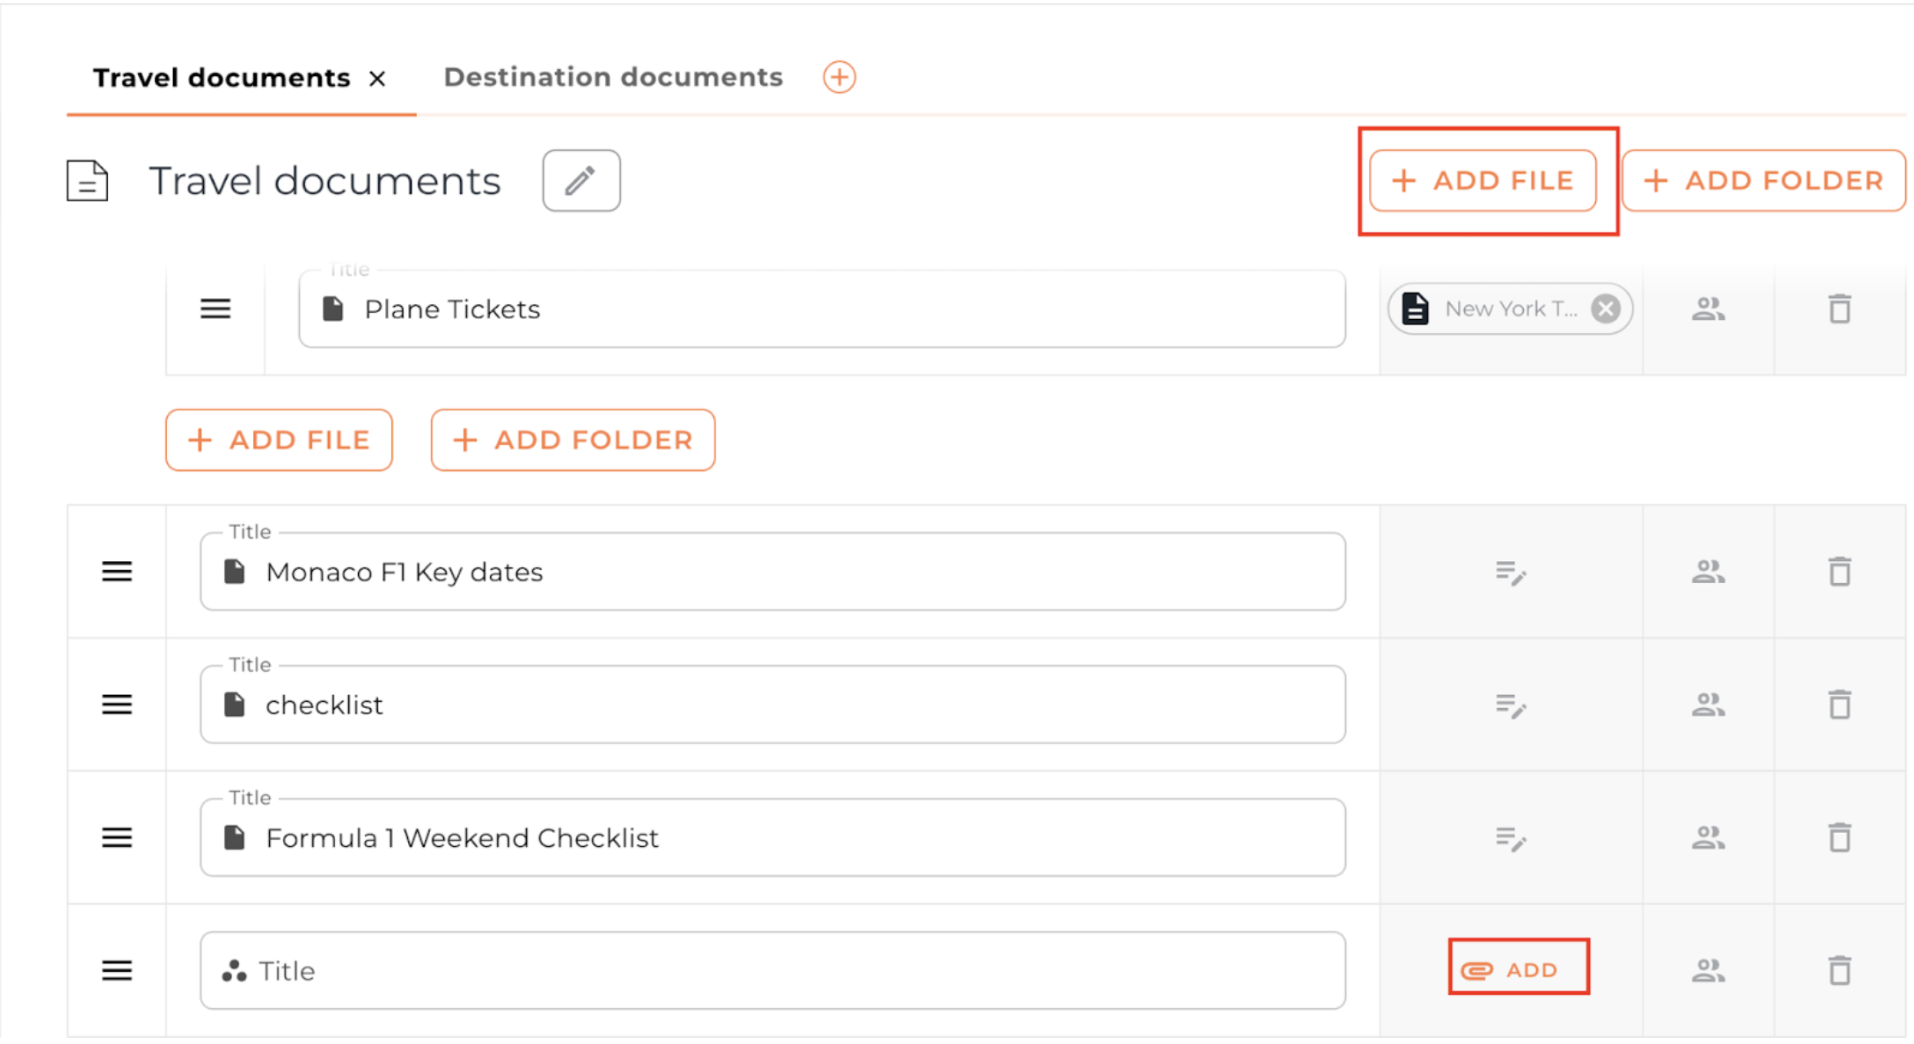This screenshot has width=1914, height=1044.
Task: Click the pencil edit icon beside Travel documents
Action: [x=581, y=181]
